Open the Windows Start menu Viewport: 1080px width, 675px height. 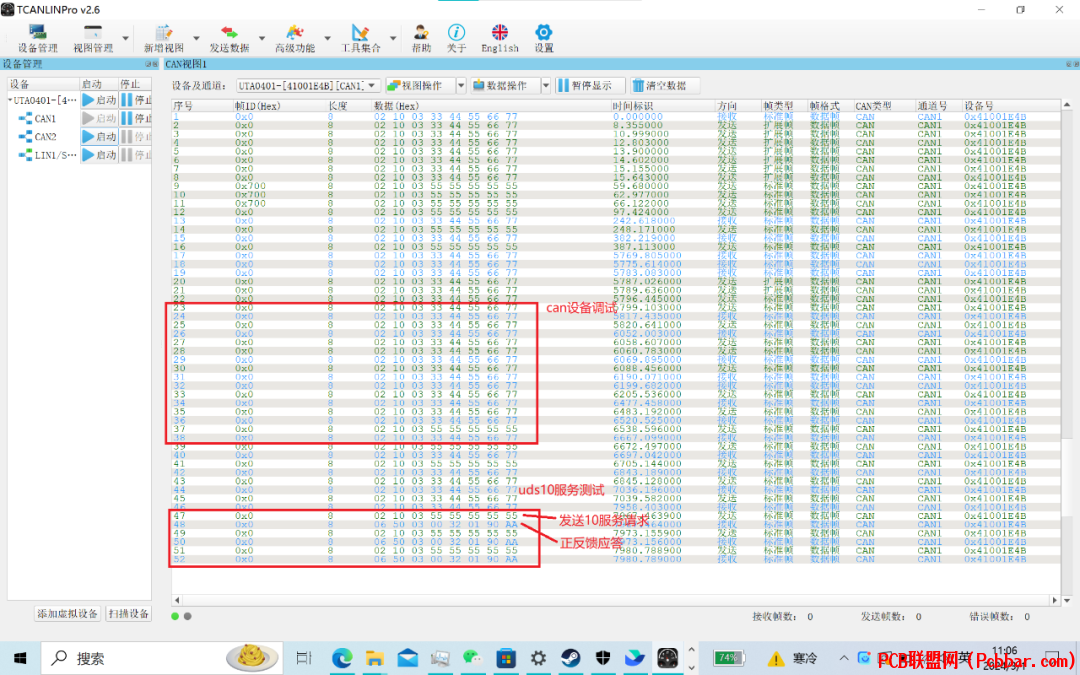coord(20,658)
